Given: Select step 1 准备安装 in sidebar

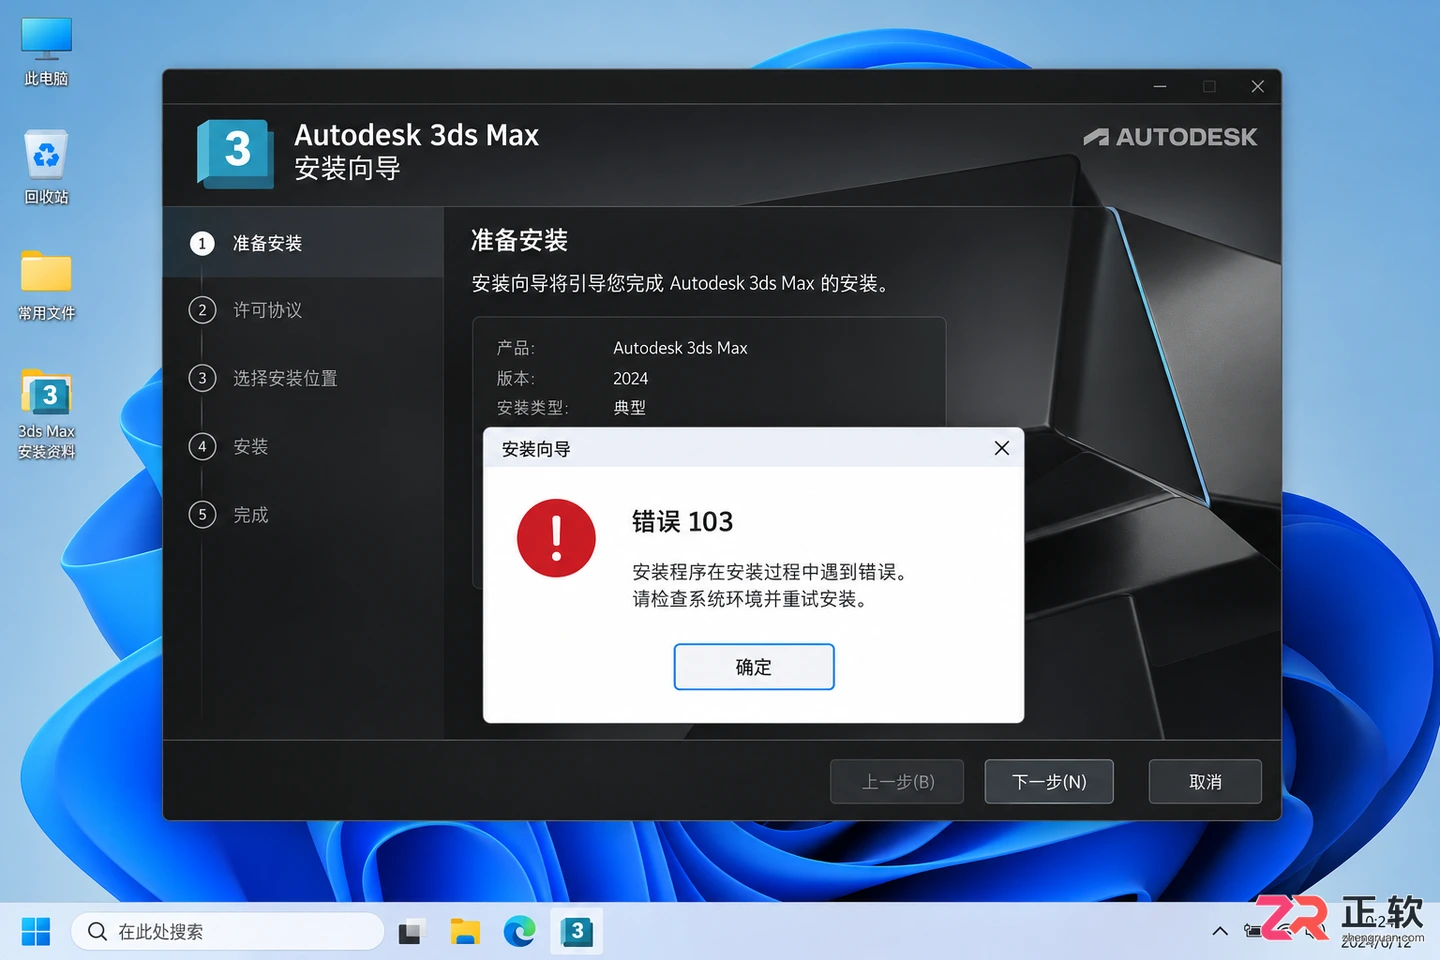Looking at the screenshot, I should tap(303, 243).
